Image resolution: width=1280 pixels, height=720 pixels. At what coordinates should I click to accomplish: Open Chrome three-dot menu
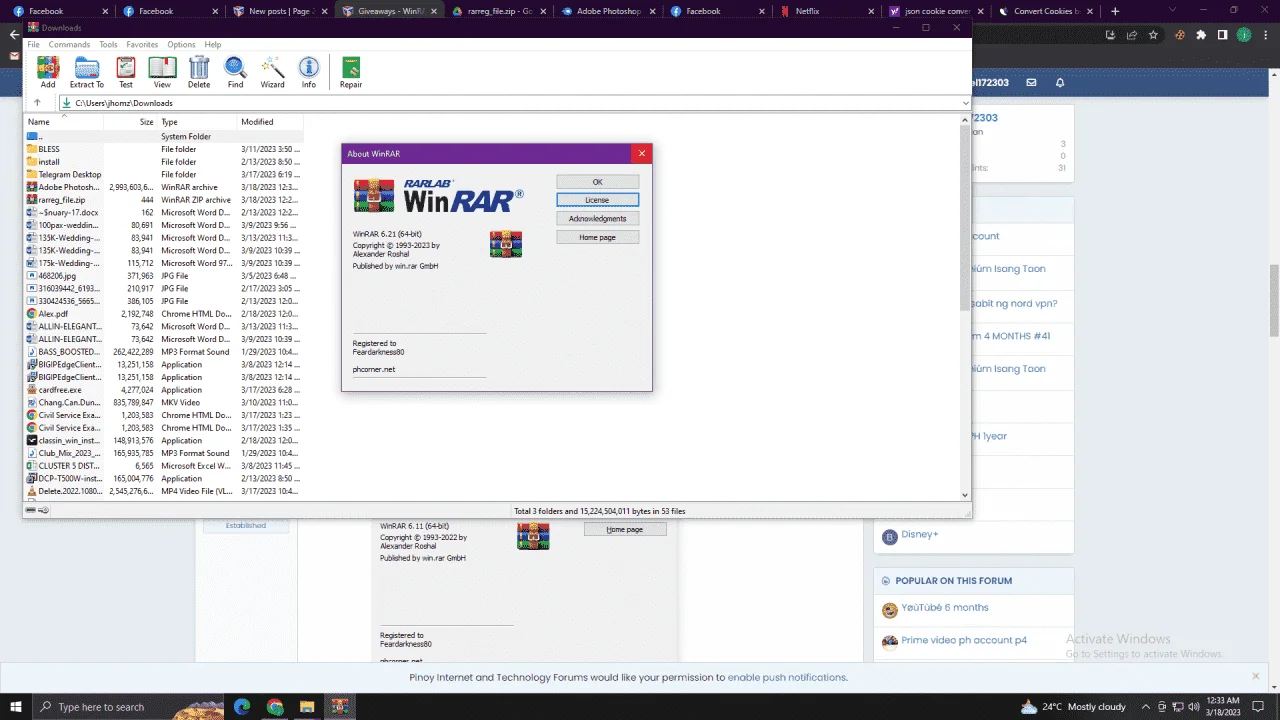(x=1264, y=34)
